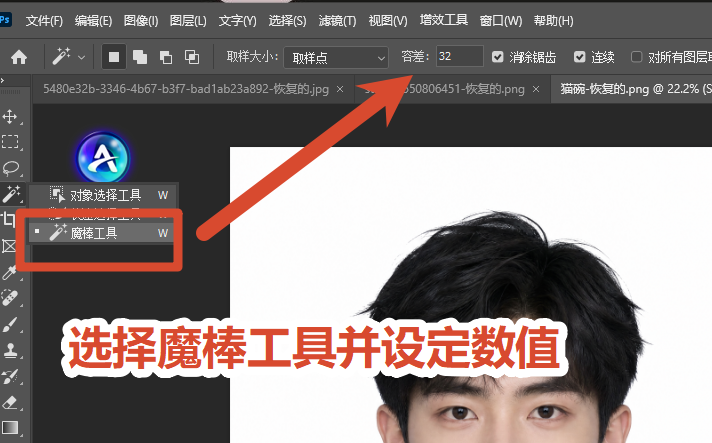This screenshot has width=712, height=443.
Task: Open the 帮助(H) menu
Action: pyautogui.click(x=553, y=20)
